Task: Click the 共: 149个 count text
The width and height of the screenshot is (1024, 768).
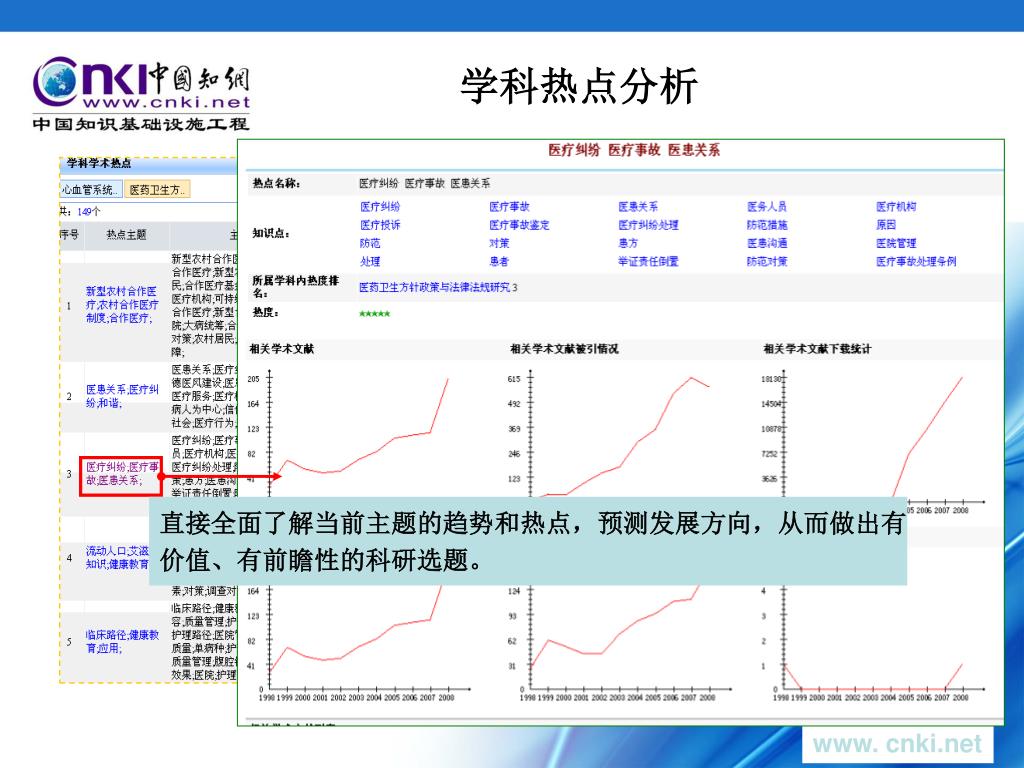Action: pos(80,212)
